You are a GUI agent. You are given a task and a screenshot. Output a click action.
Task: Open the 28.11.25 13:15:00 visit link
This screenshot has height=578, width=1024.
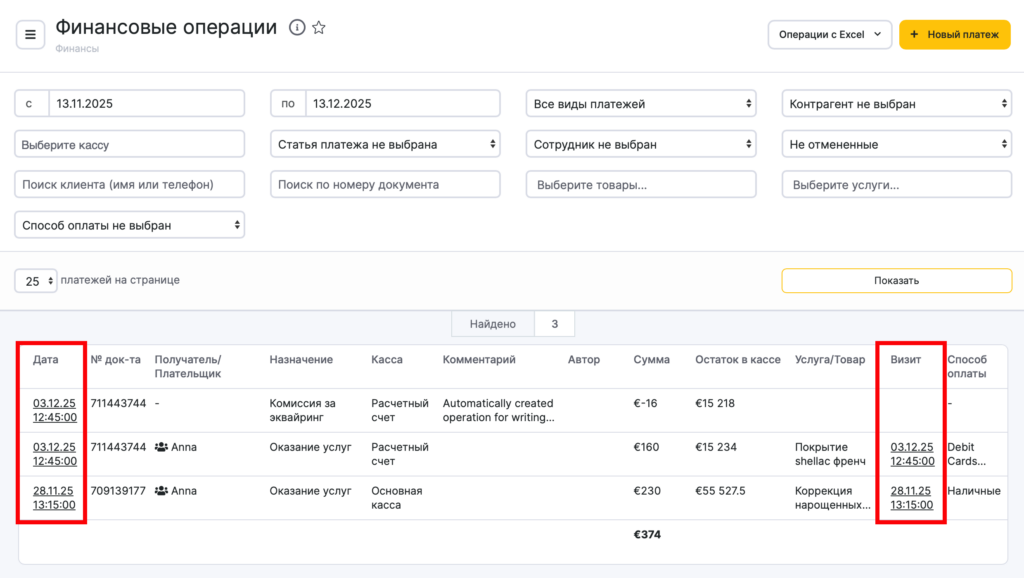coord(912,498)
